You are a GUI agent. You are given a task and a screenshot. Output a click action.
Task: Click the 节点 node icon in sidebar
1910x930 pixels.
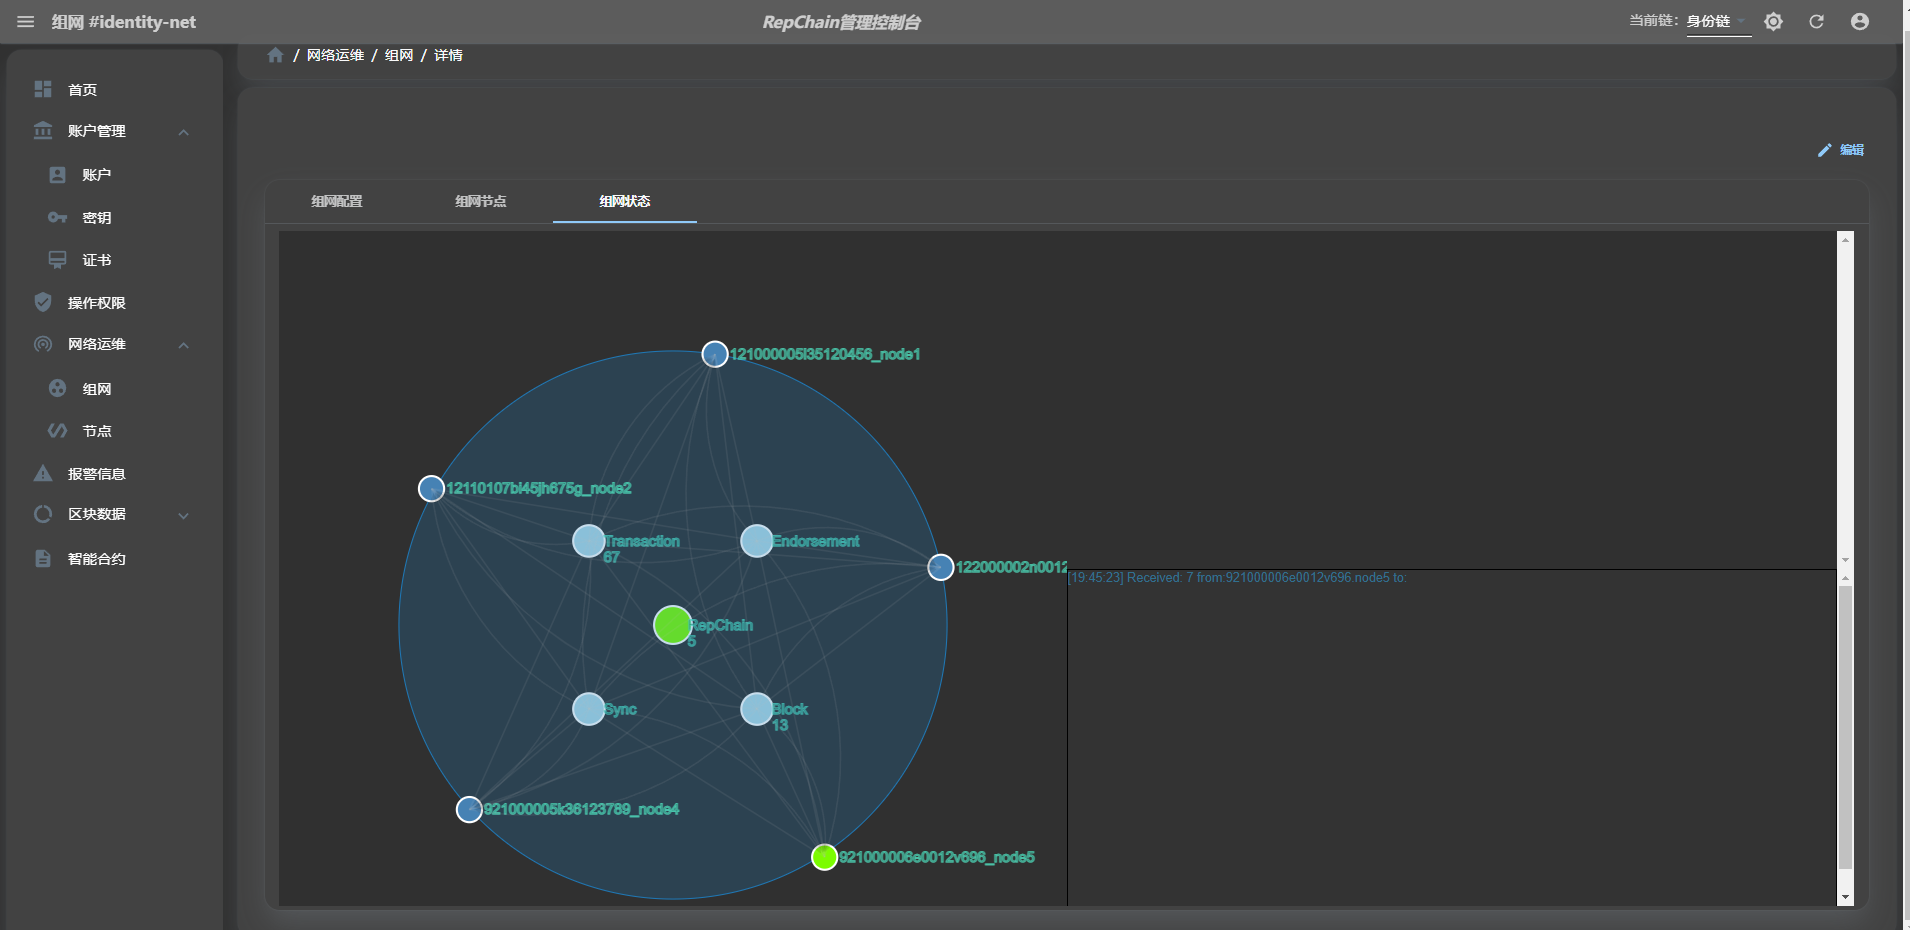pos(58,430)
